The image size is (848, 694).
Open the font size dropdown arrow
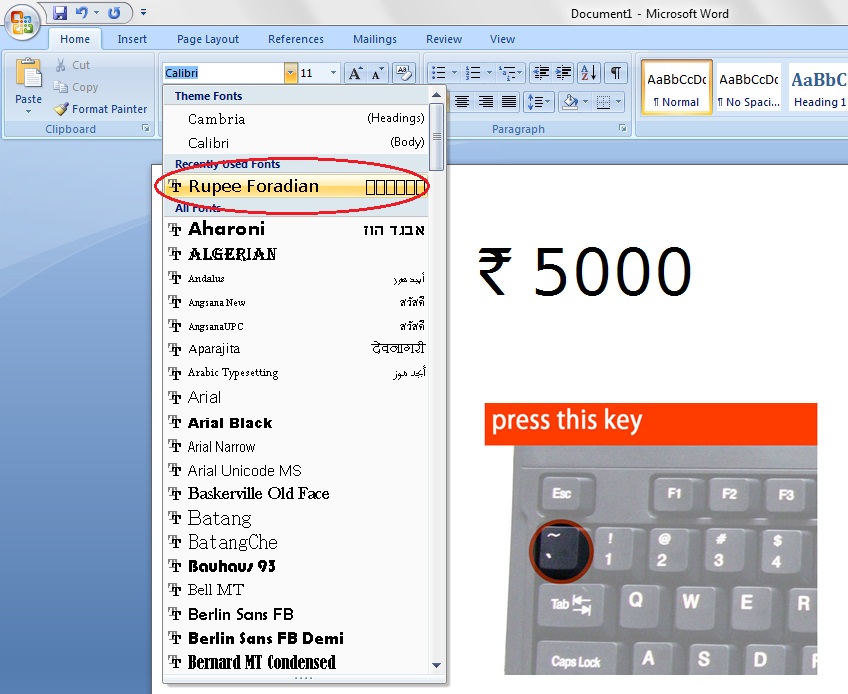(x=333, y=73)
